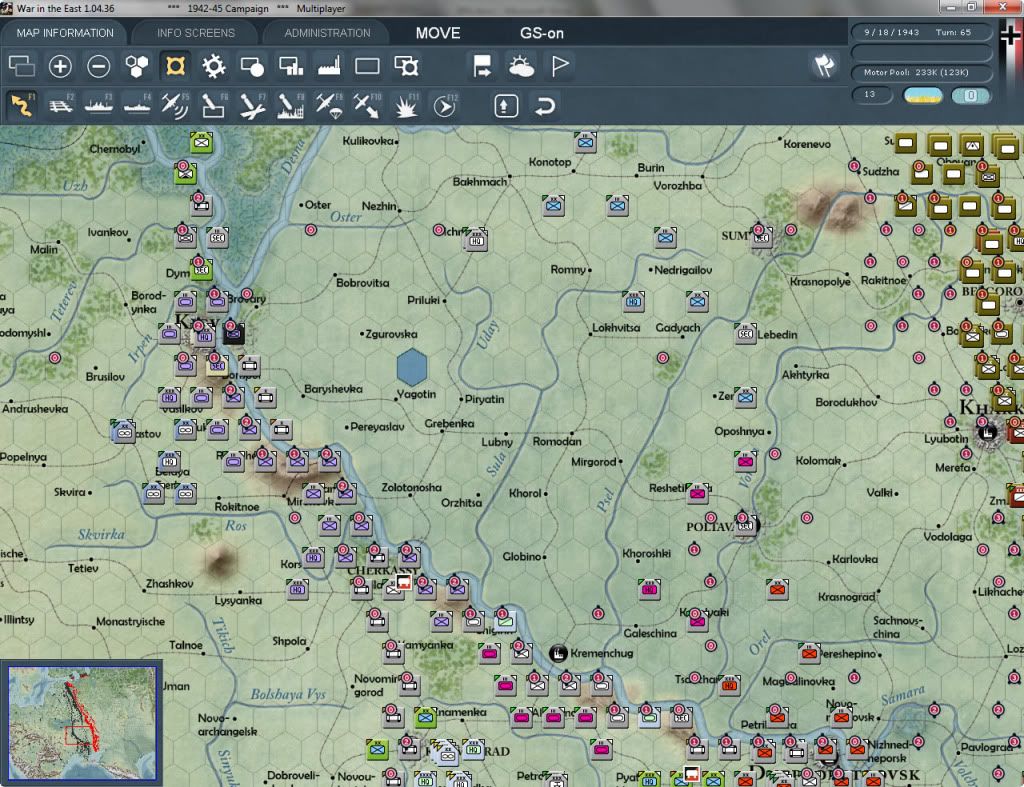This screenshot has height=787, width=1024.
Task: Click the German cross side flag
Action: tap(1010, 35)
